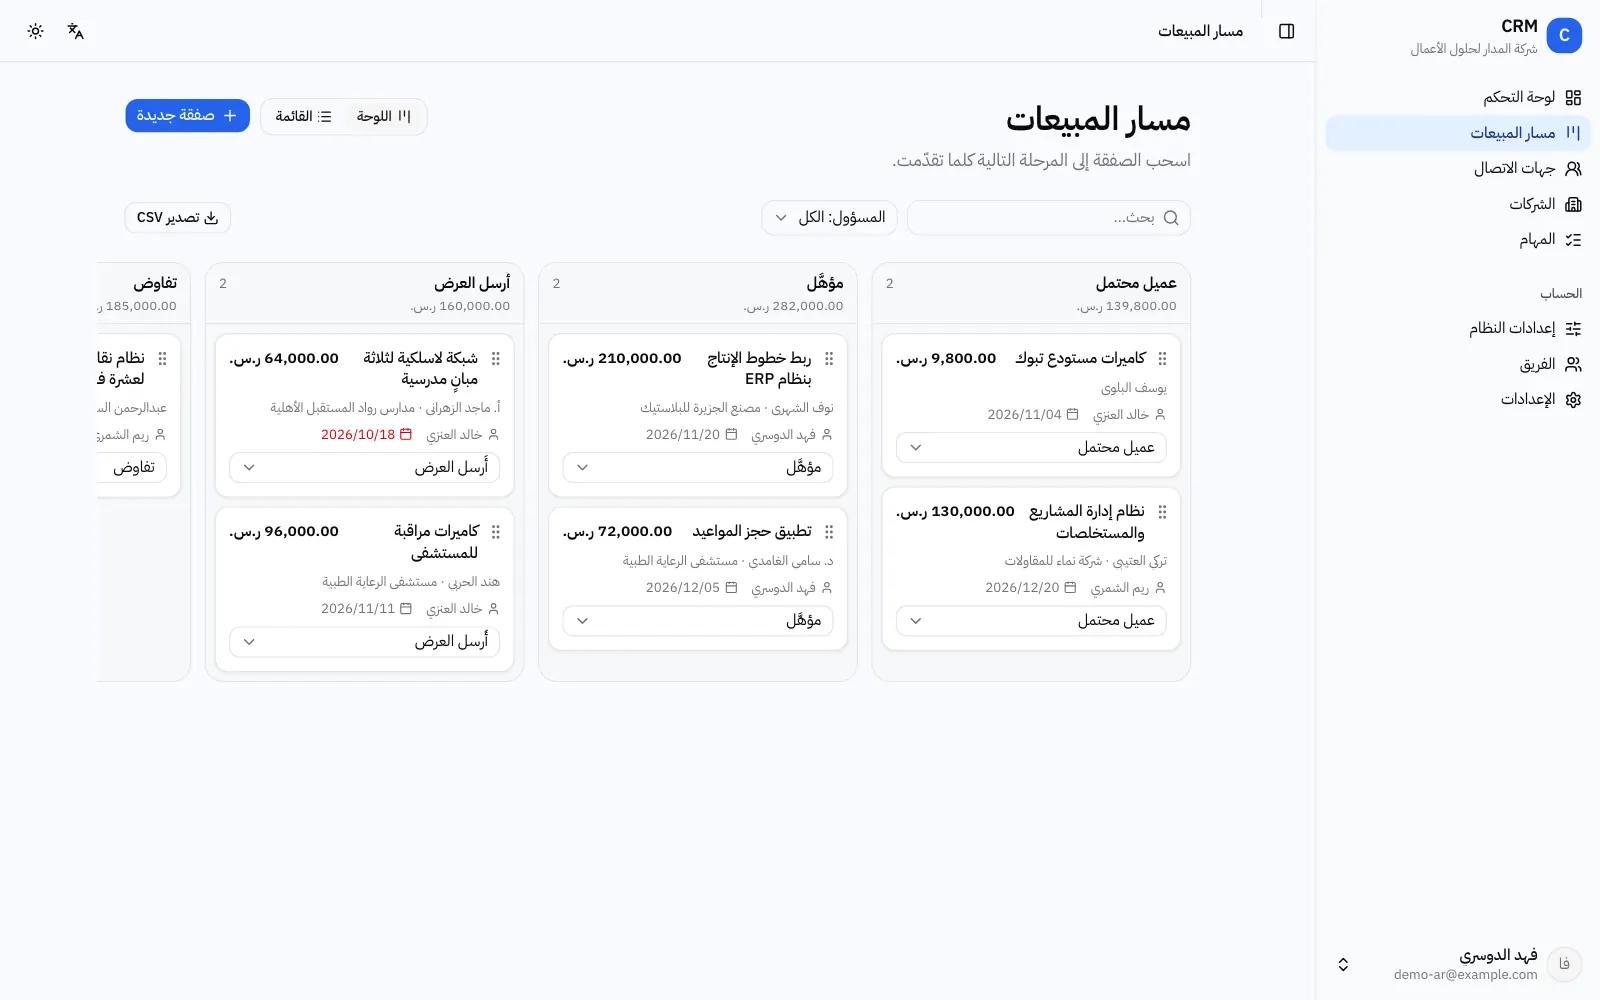Open the تفاوض stage selector on partial card
The height and width of the screenshot is (1000, 1600).
pyautogui.click(x=132, y=467)
